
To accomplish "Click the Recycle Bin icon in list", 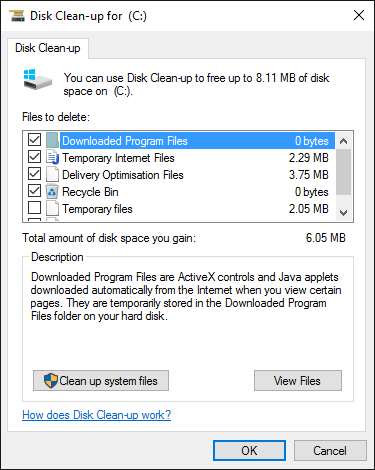I will click(x=52, y=191).
